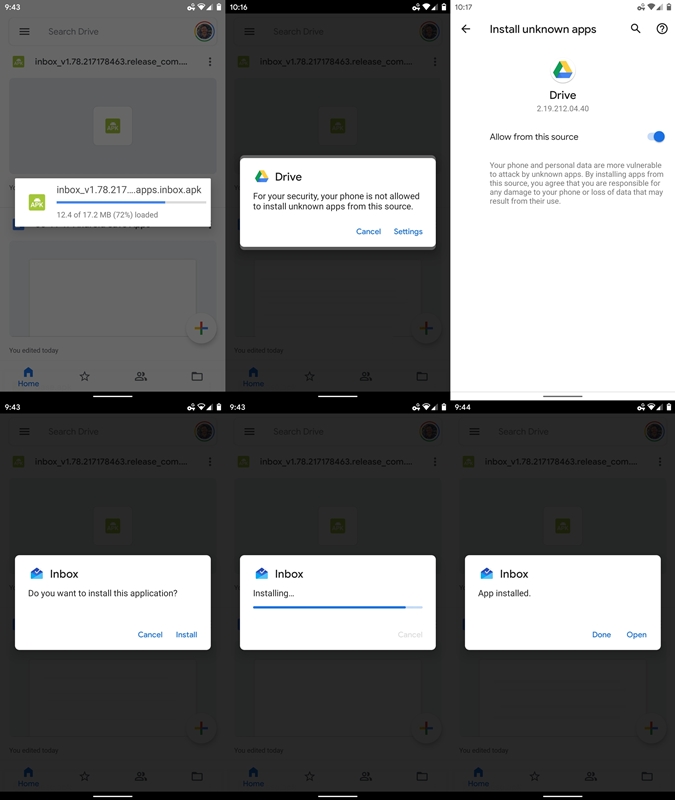675x800 pixels.
Task: Tap Wi-Fi status icon at 10:17 screen
Action: pos(652,7)
